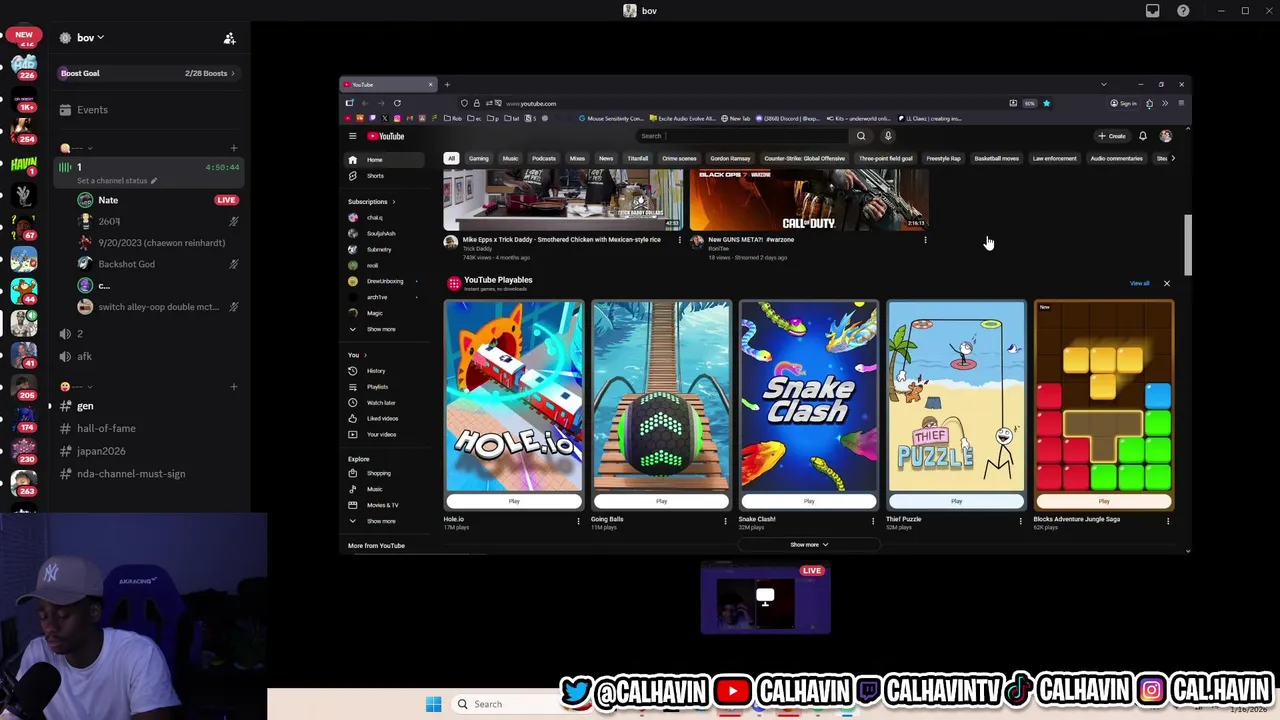Click View all for YouTube Playables
The height and width of the screenshot is (720, 1280).
point(1139,283)
